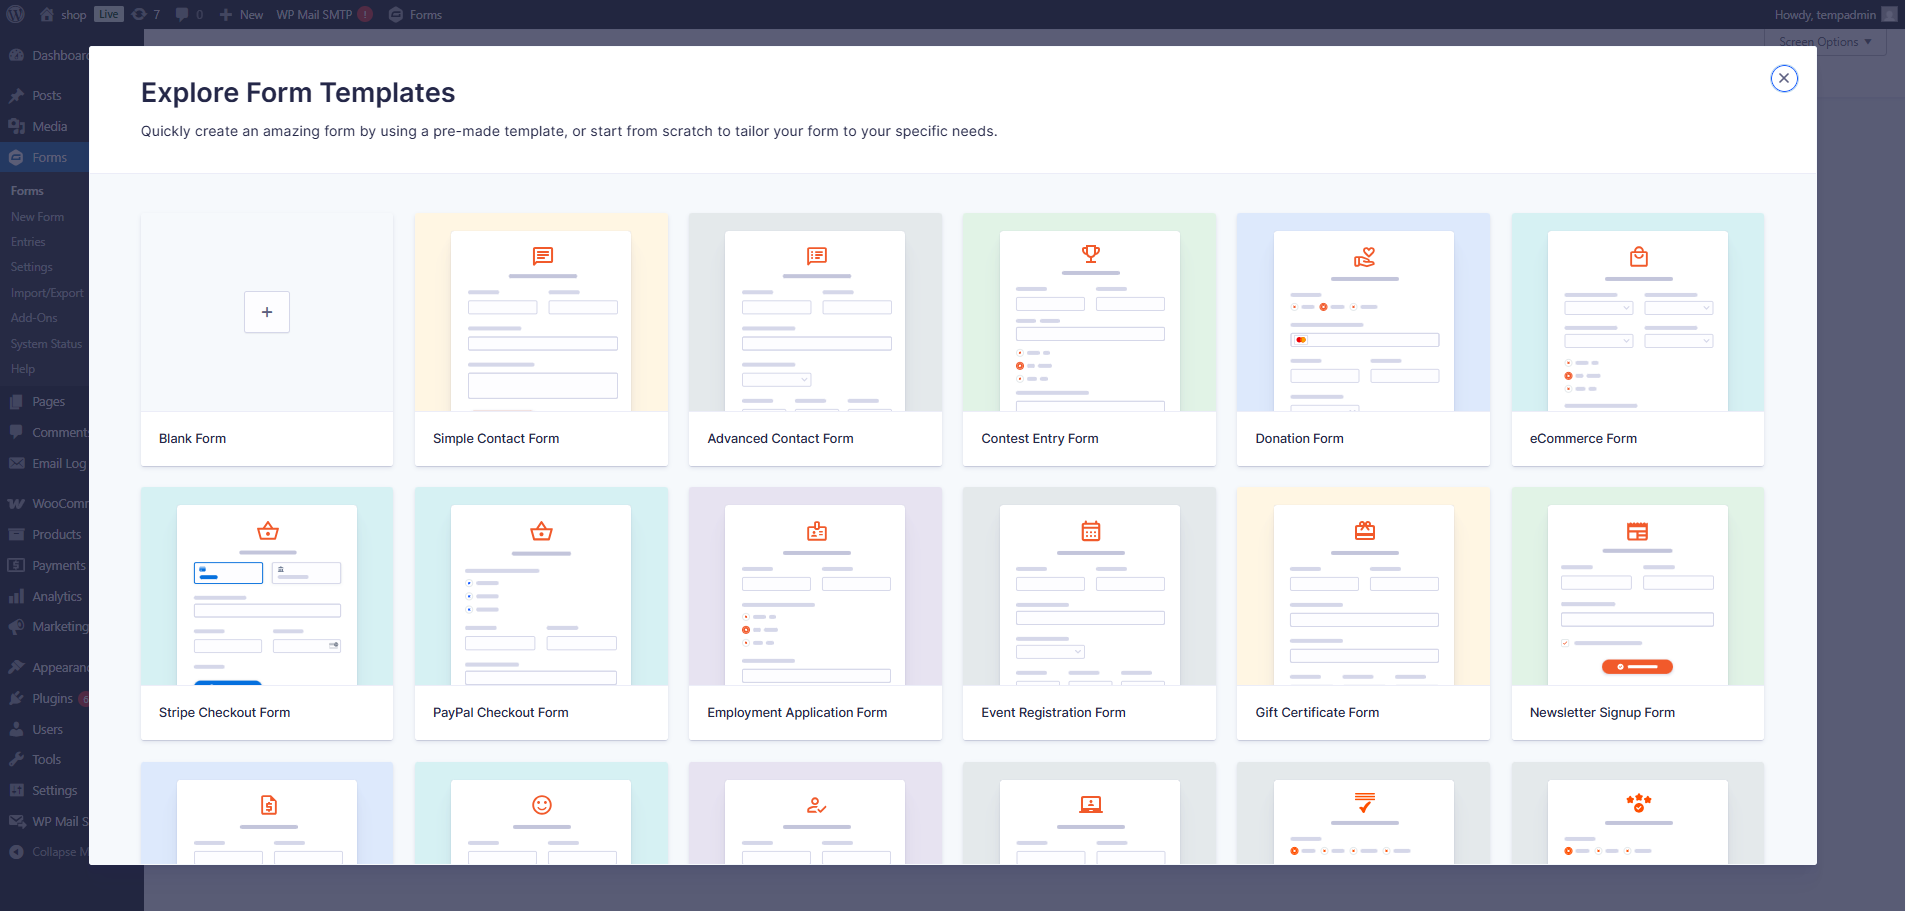Click the Stripe Checkout Form basket icon
Viewport: 1906px width, 911px height.
268,531
